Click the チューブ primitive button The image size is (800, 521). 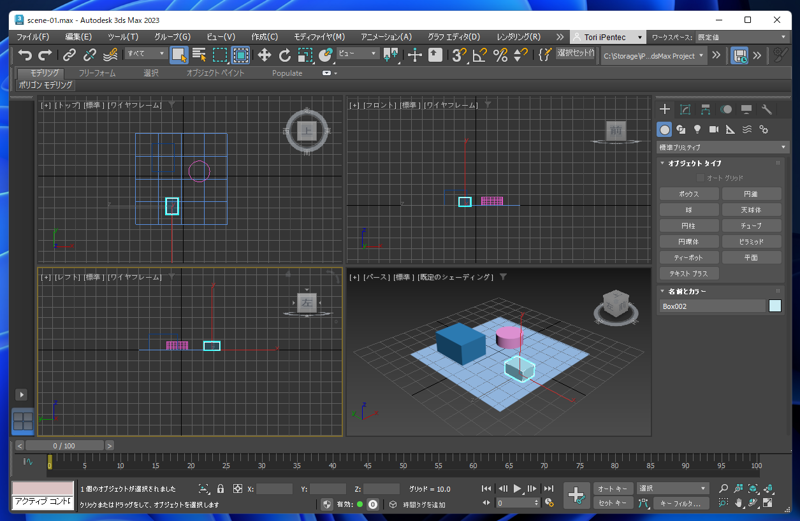point(751,226)
